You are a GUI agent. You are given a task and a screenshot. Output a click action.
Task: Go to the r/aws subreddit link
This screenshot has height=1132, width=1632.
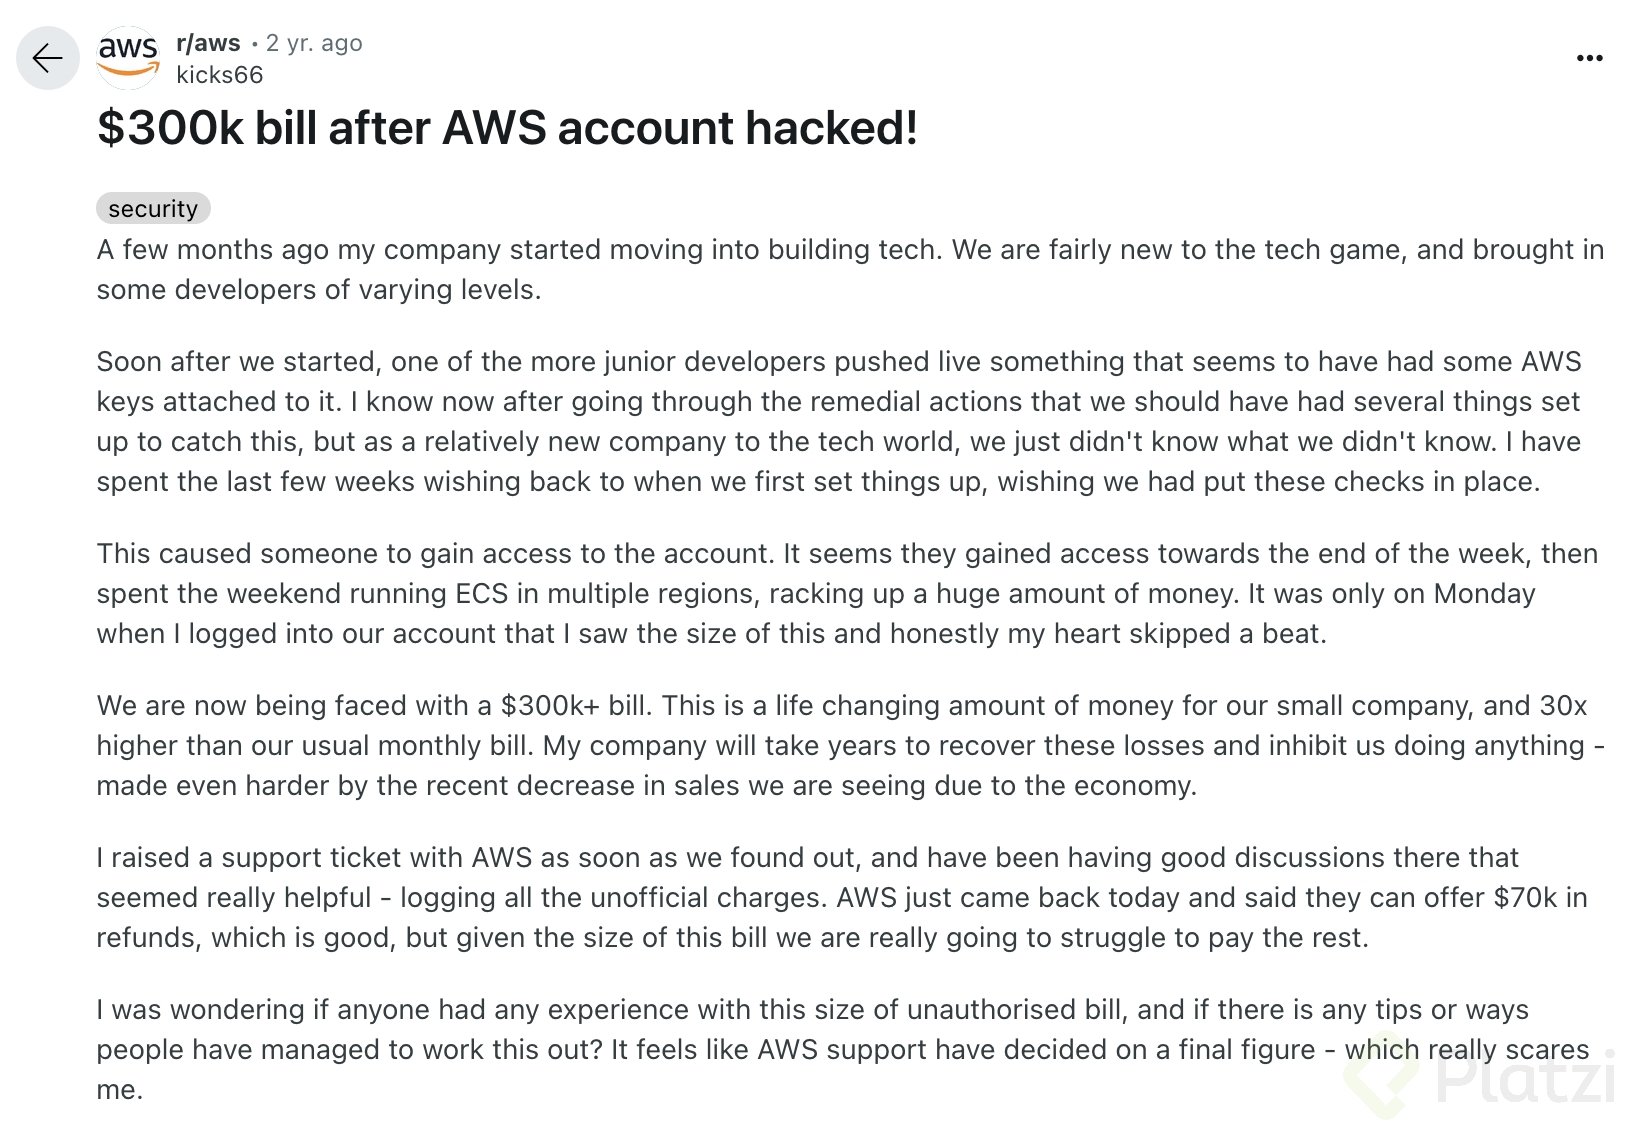(208, 43)
